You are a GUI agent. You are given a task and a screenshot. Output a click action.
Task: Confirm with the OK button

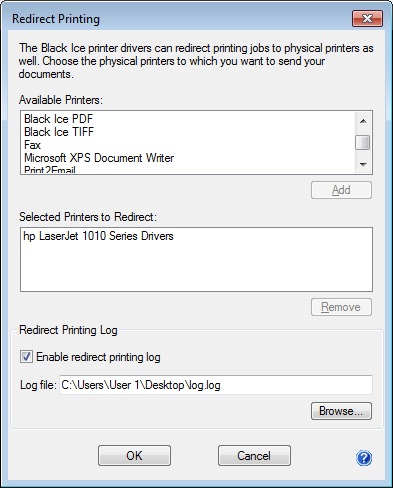coord(134,456)
